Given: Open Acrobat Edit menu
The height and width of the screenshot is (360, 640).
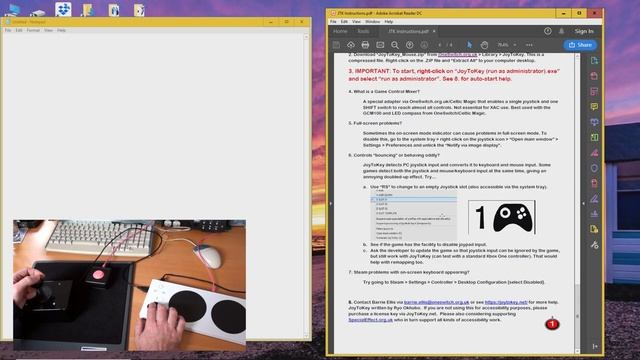Looking at the screenshot, I should click(344, 22).
